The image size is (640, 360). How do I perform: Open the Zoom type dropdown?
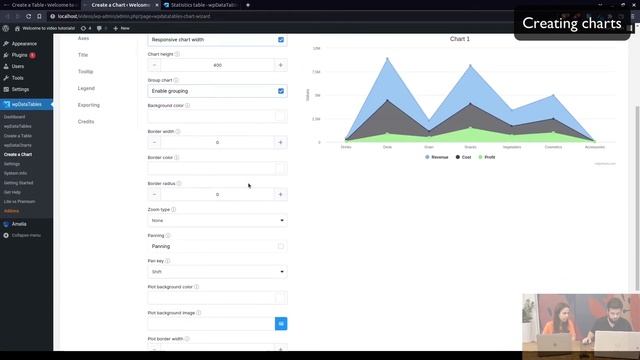pyautogui.click(x=218, y=220)
